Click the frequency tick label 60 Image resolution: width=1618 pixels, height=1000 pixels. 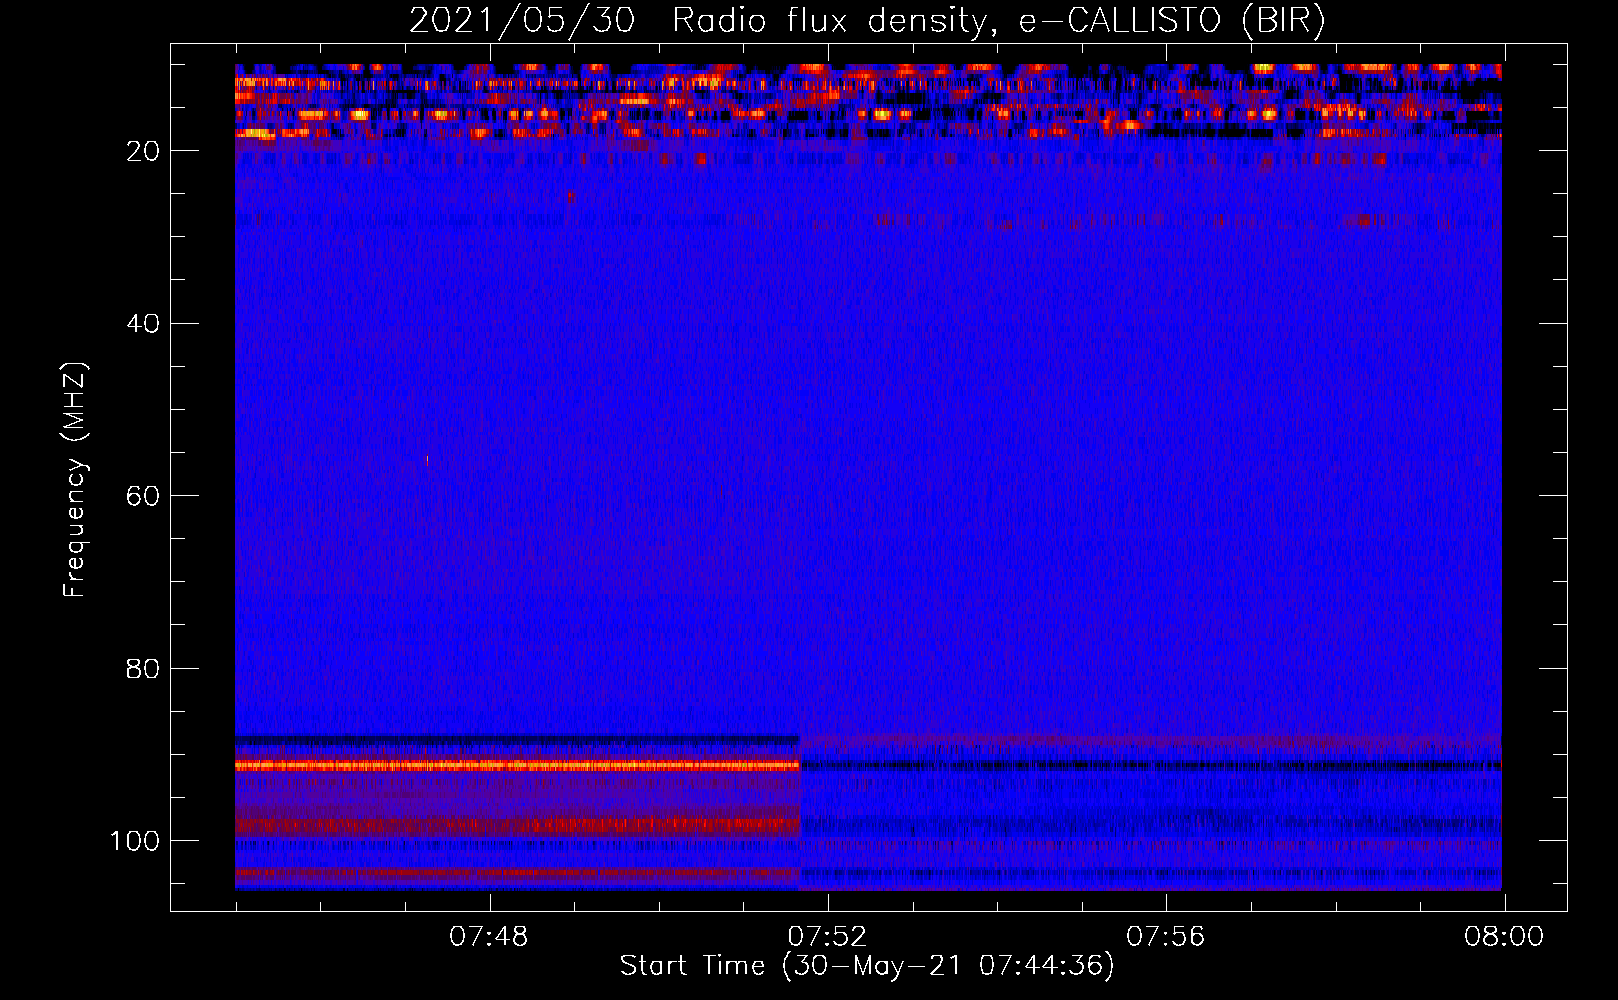[143, 496]
